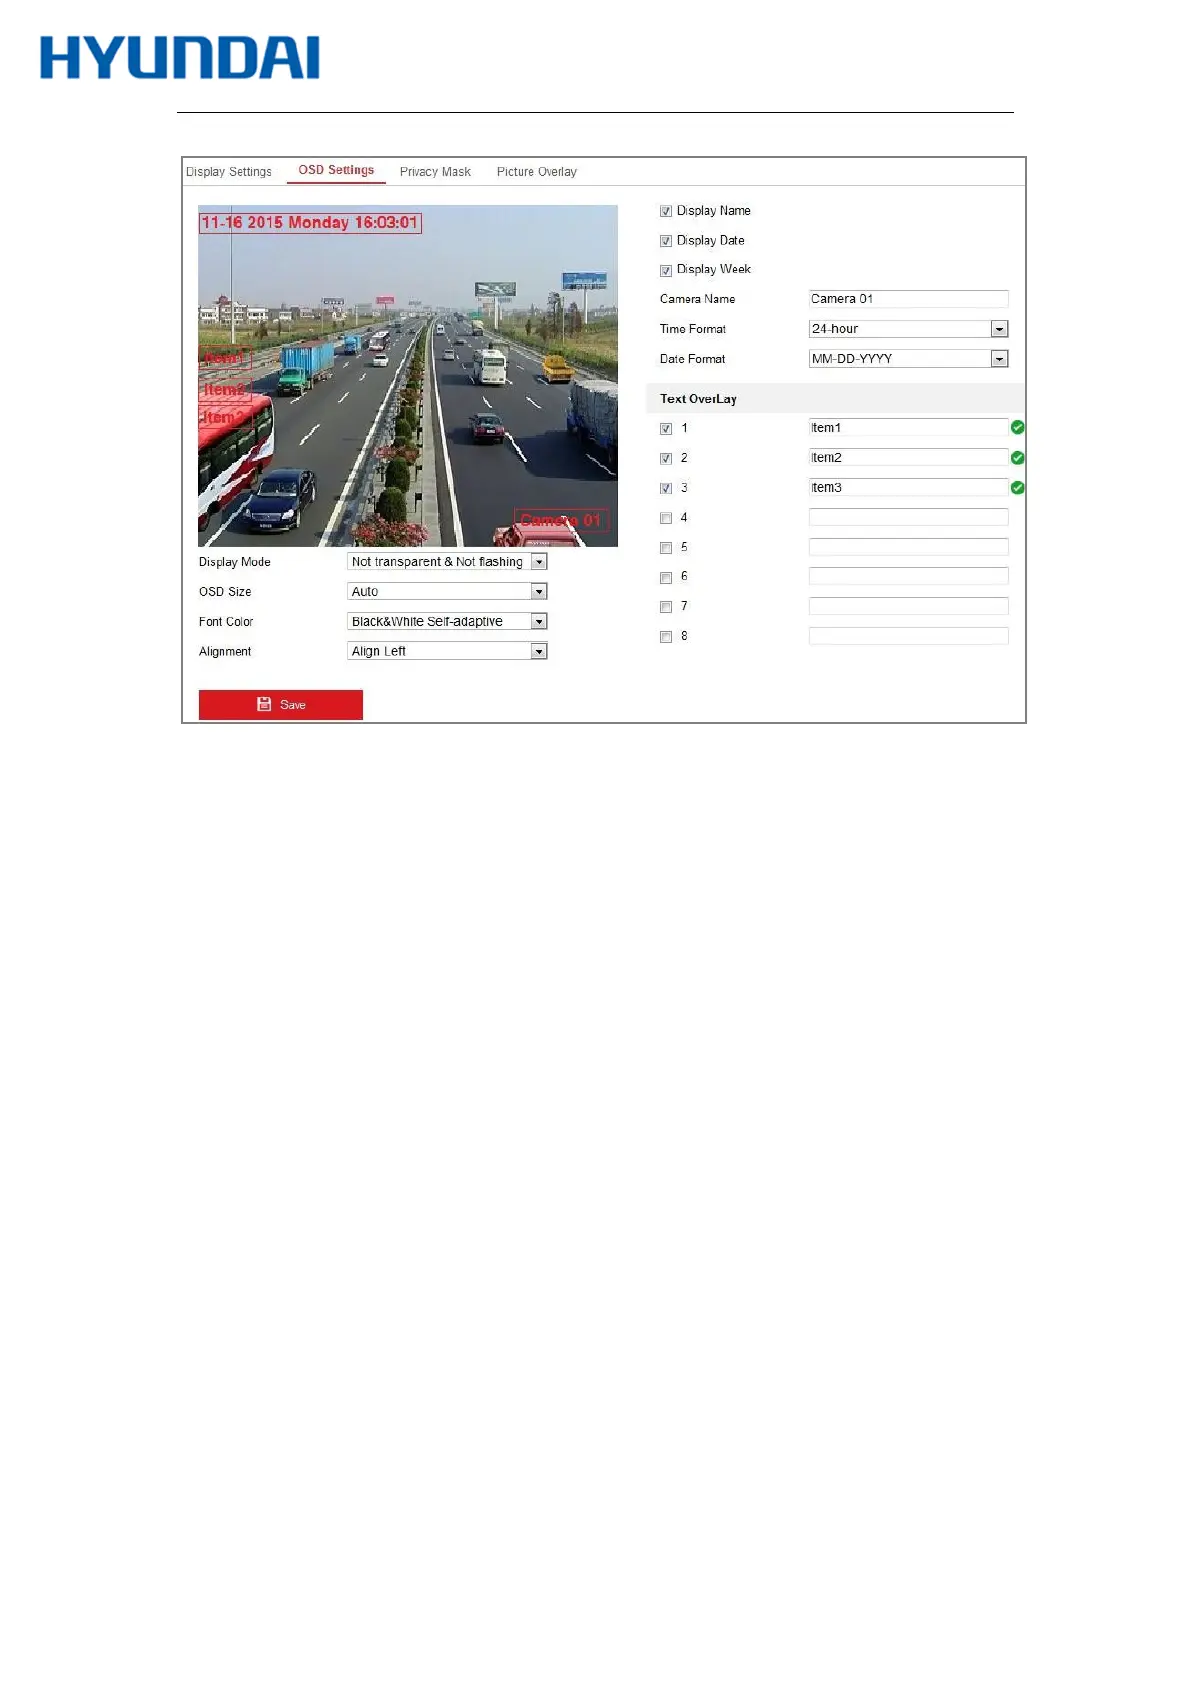The image size is (1191, 1684).
Task: Click the OSD Size label
Action: tap(225, 592)
